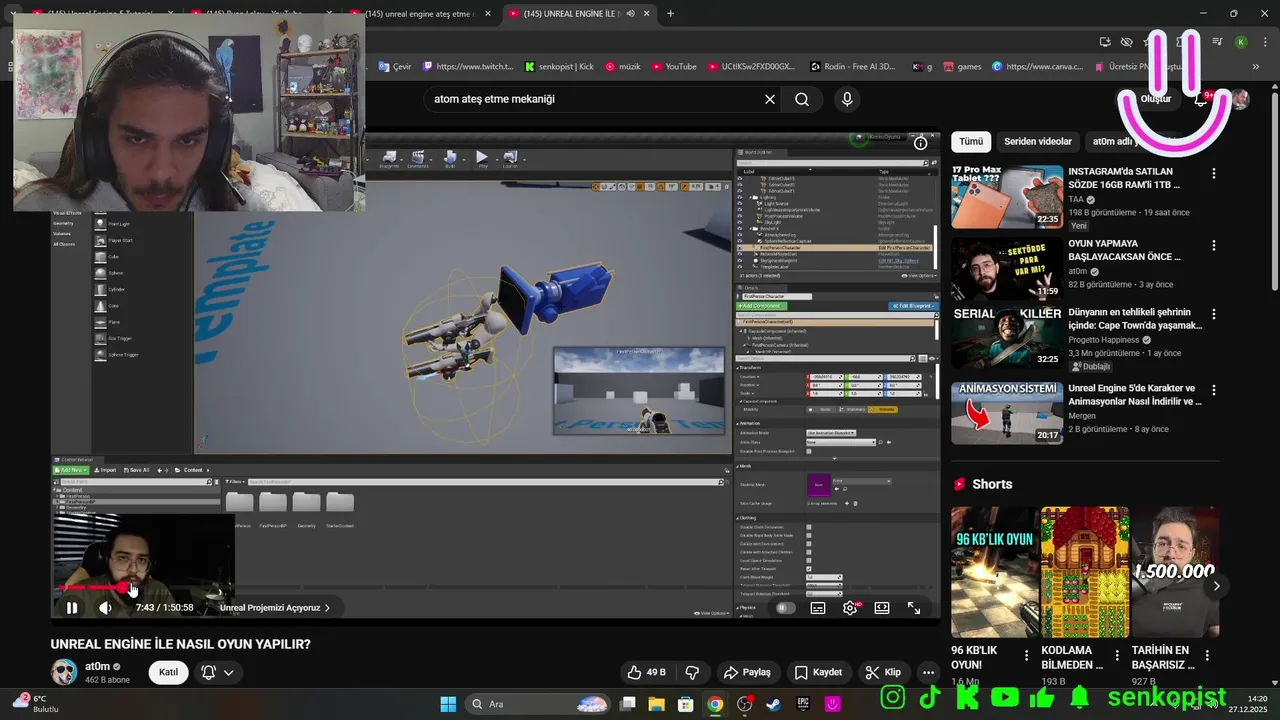Open the at0m channel avatar
This screenshot has height=720, width=1280.
(x=64, y=672)
